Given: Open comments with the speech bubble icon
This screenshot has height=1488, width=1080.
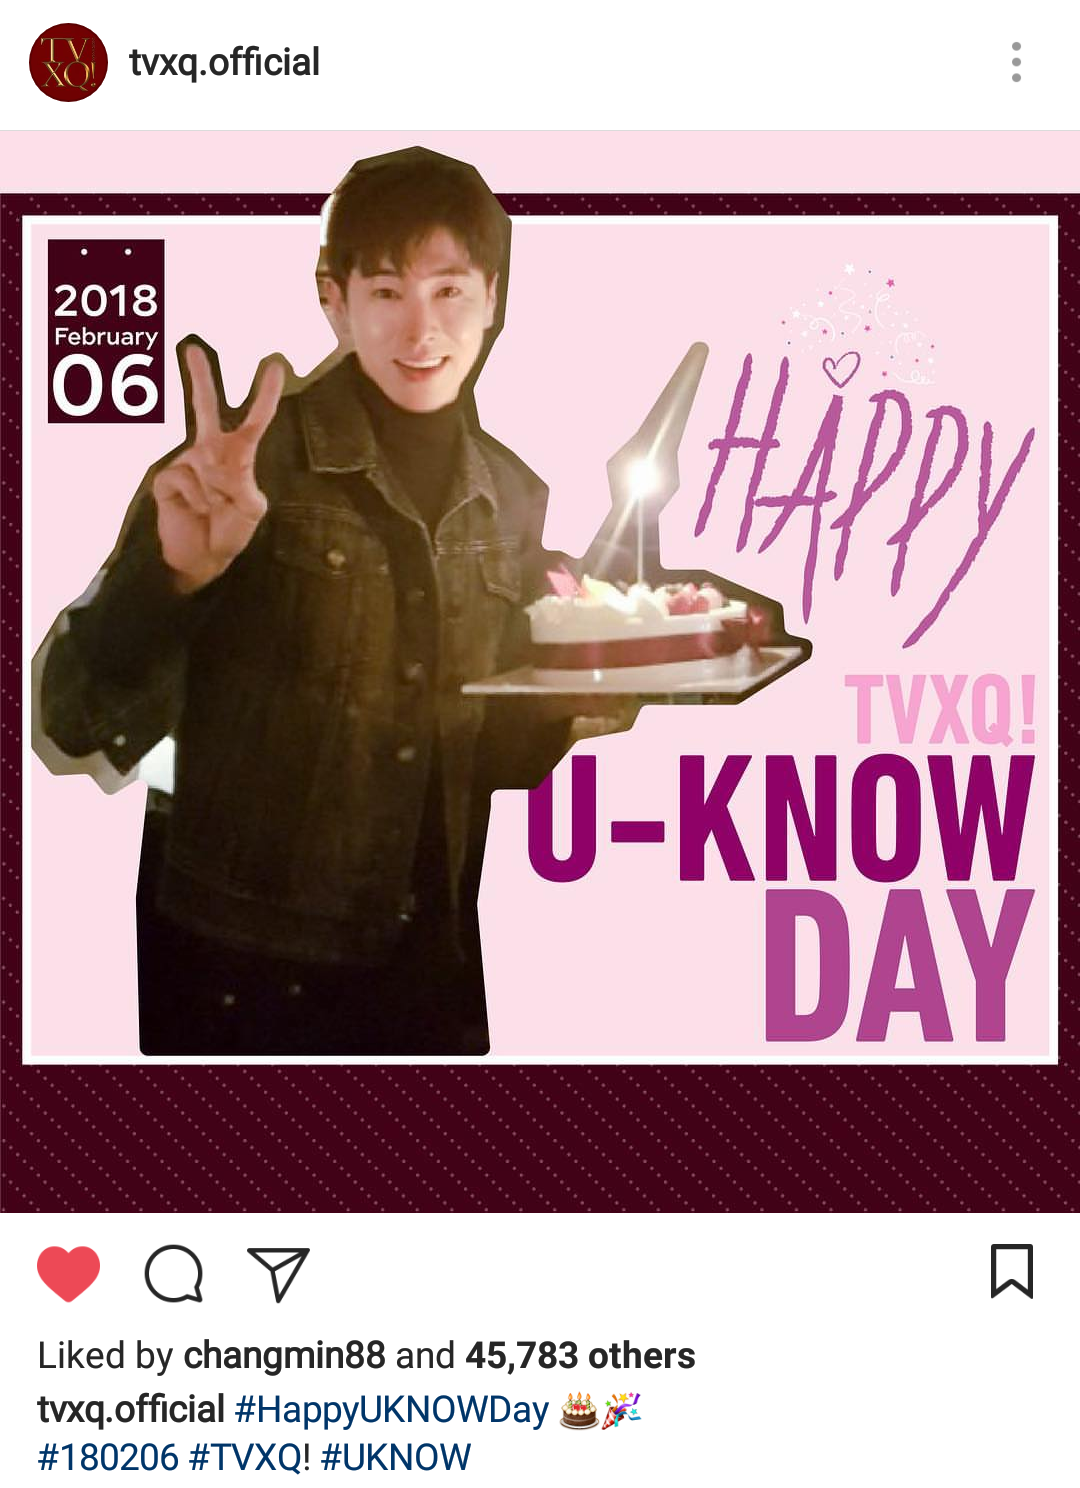Looking at the screenshot, I should (x=174, y=1273).
